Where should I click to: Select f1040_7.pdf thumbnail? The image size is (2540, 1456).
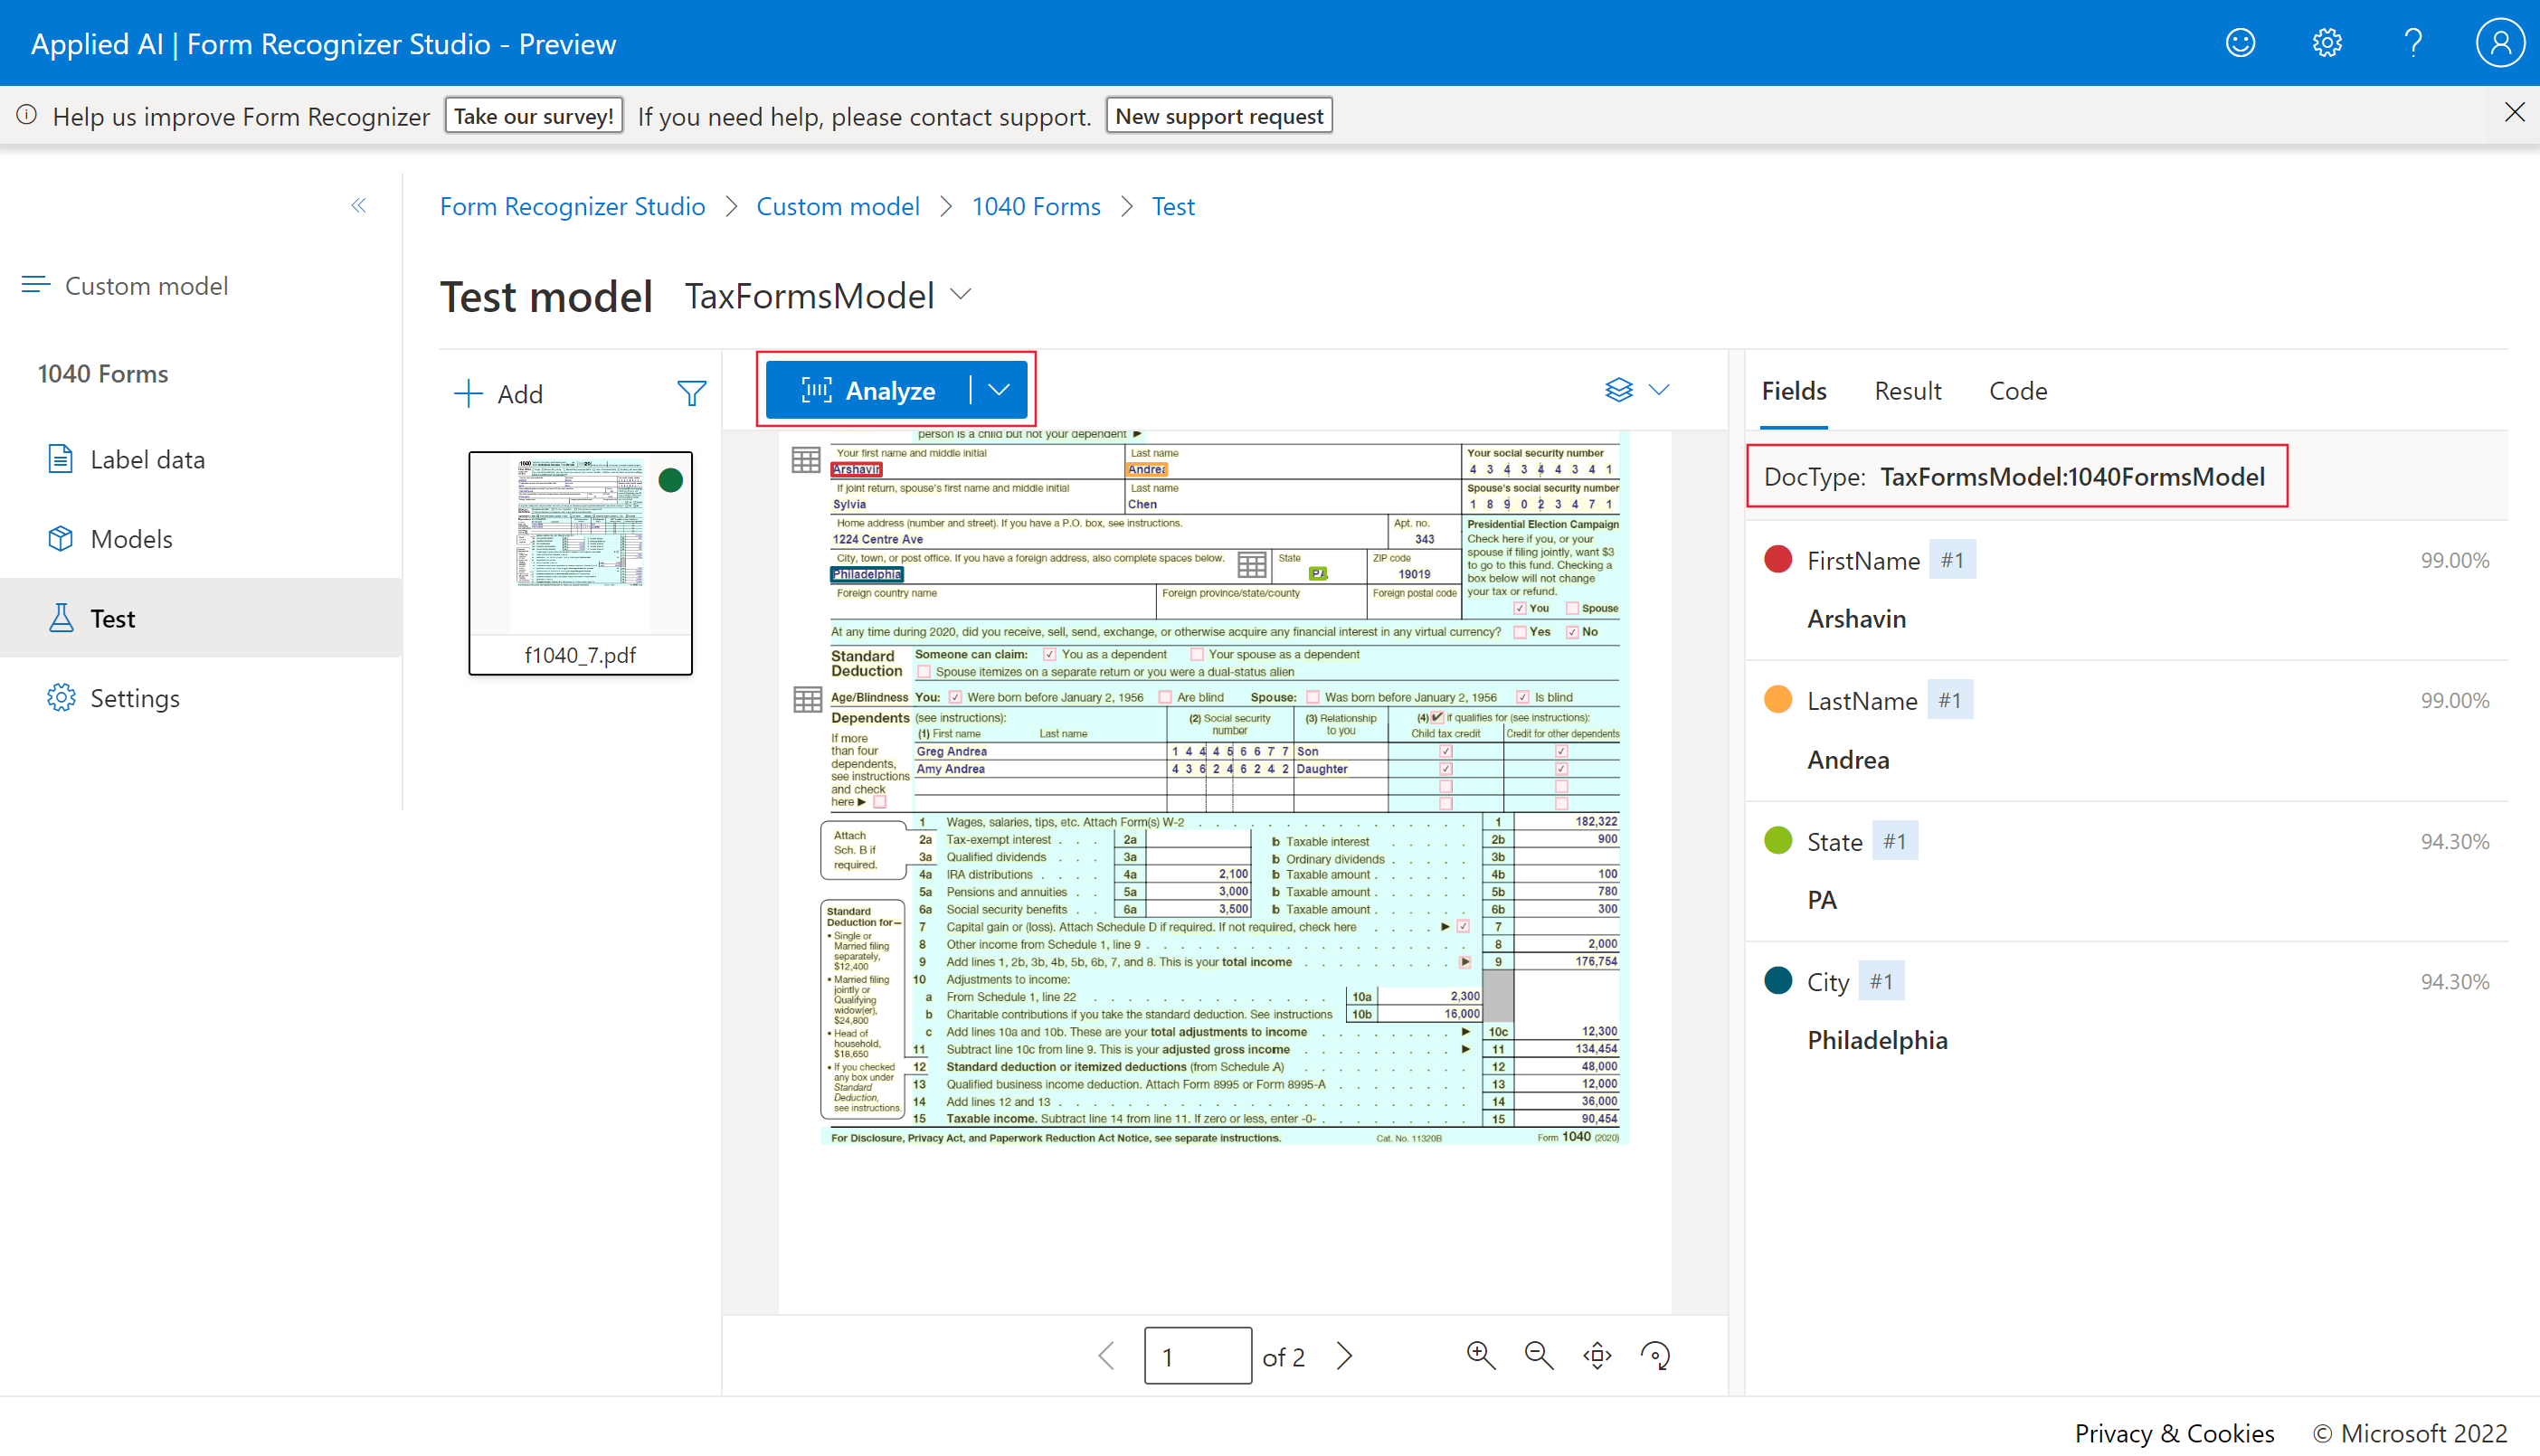(580, 563)
